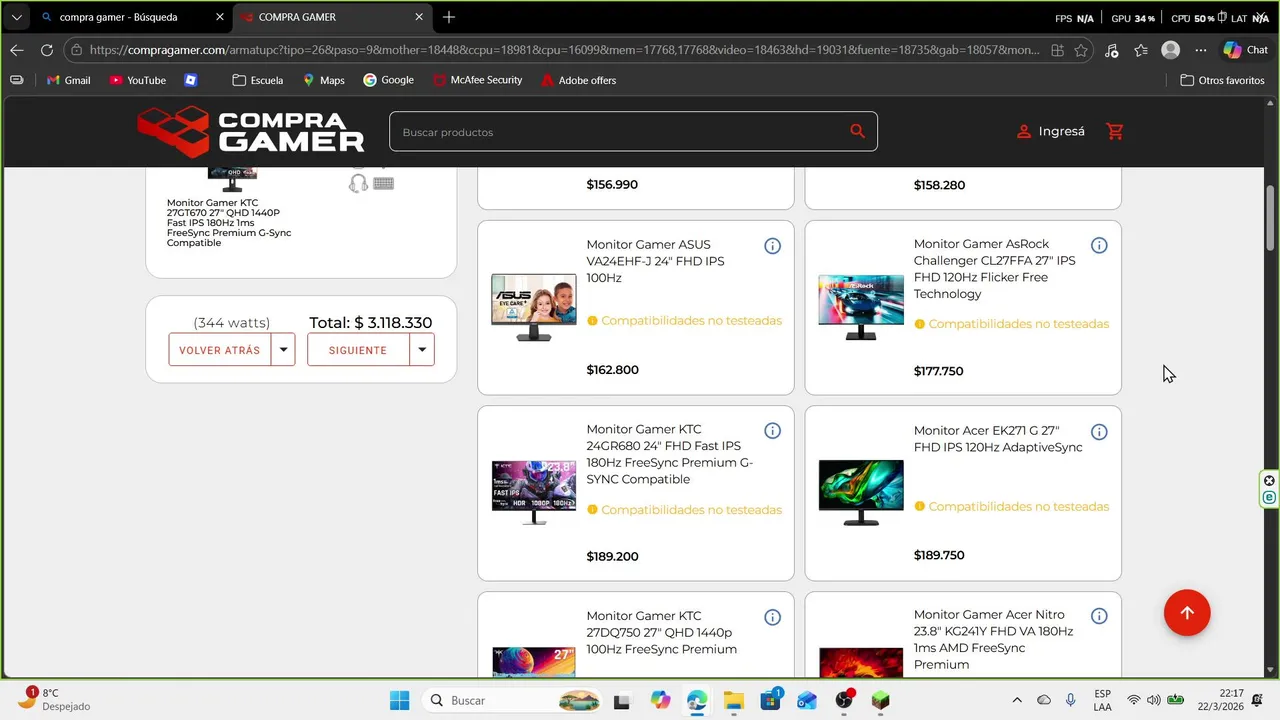Click the SIGUIENTE button
The height and width of the screenshot is (720, 1280).
[x=358, y=350]
